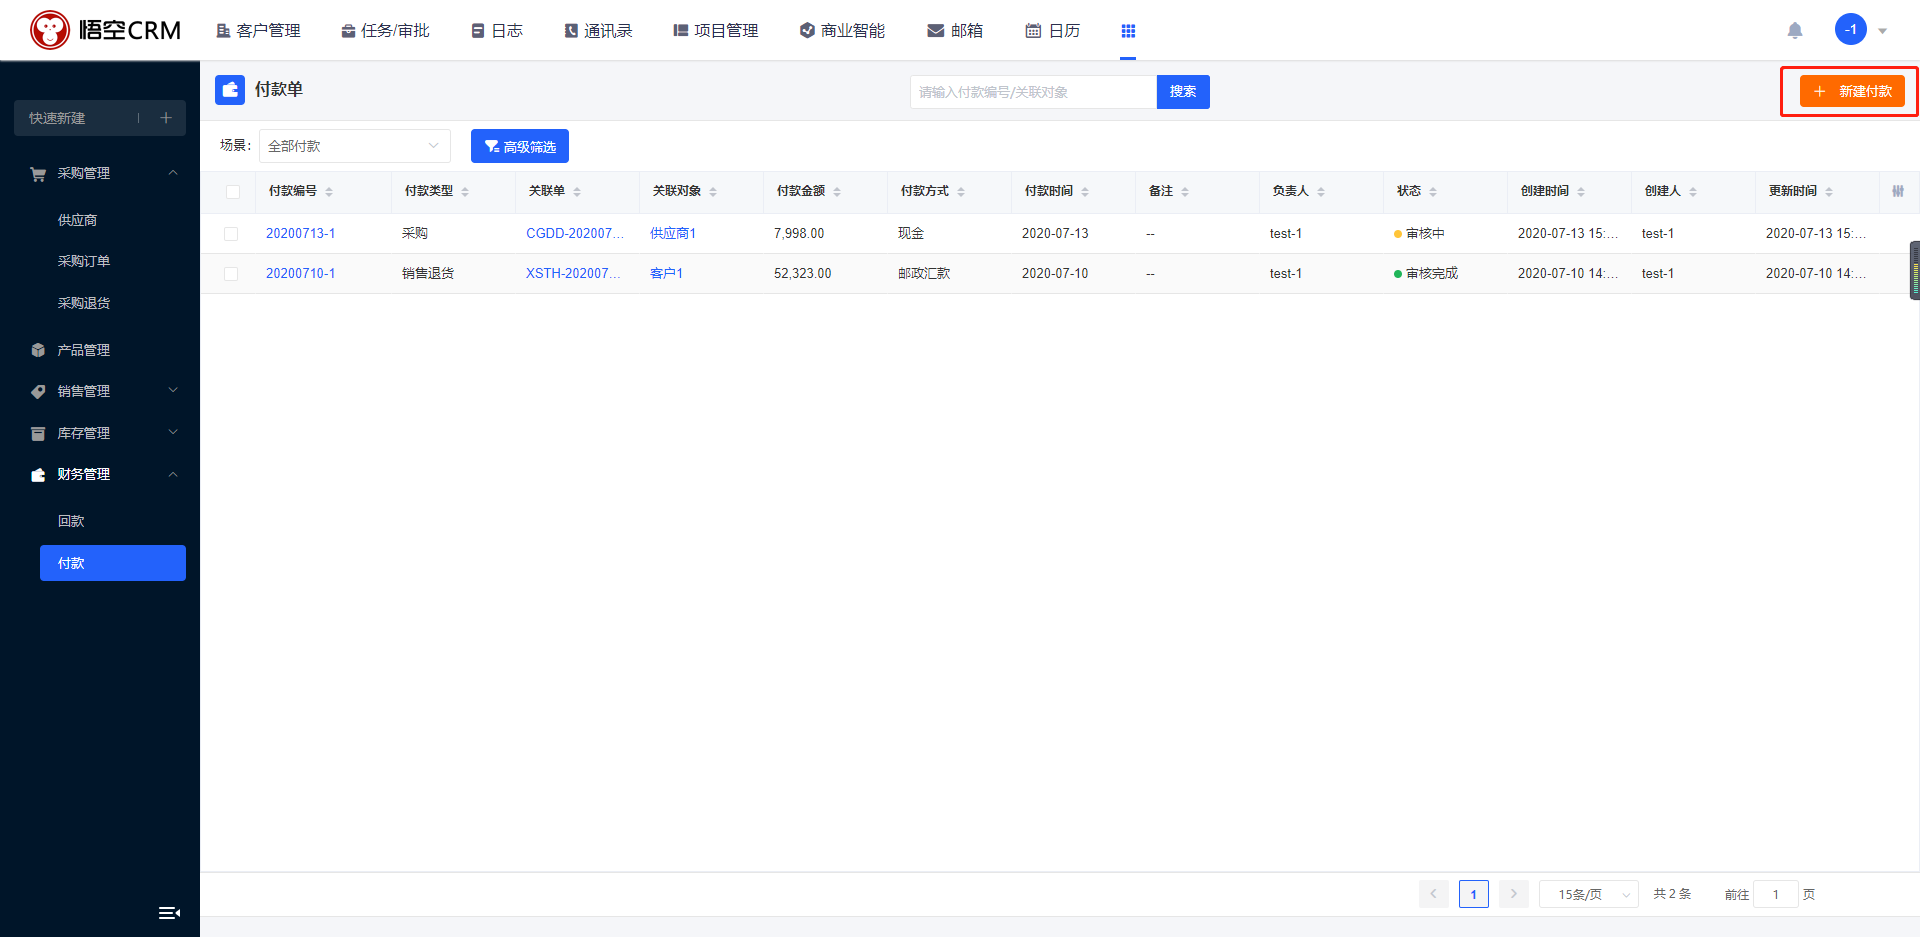Open payment link 20200713-1
The height and width of the screenshot is (937, 1920).
301,234
